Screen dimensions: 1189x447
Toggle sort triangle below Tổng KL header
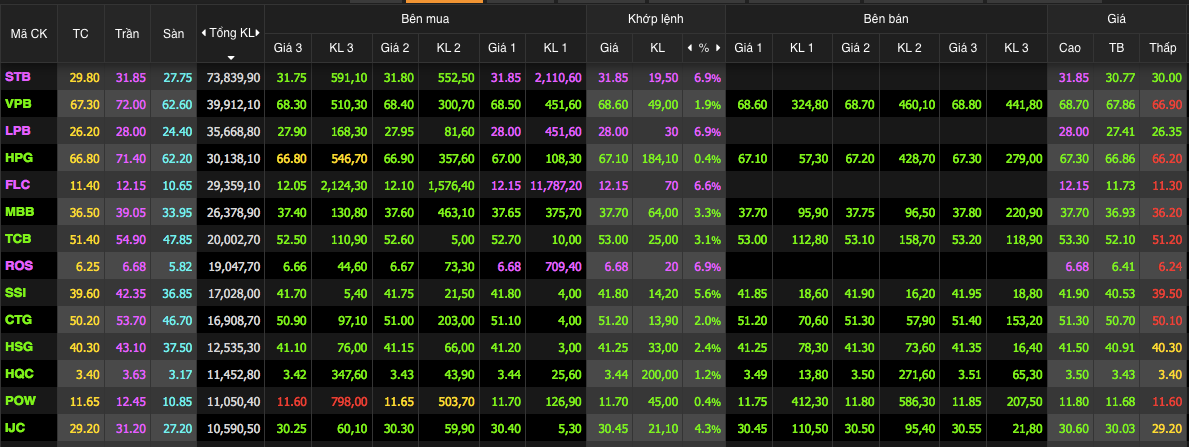(231, 58)
